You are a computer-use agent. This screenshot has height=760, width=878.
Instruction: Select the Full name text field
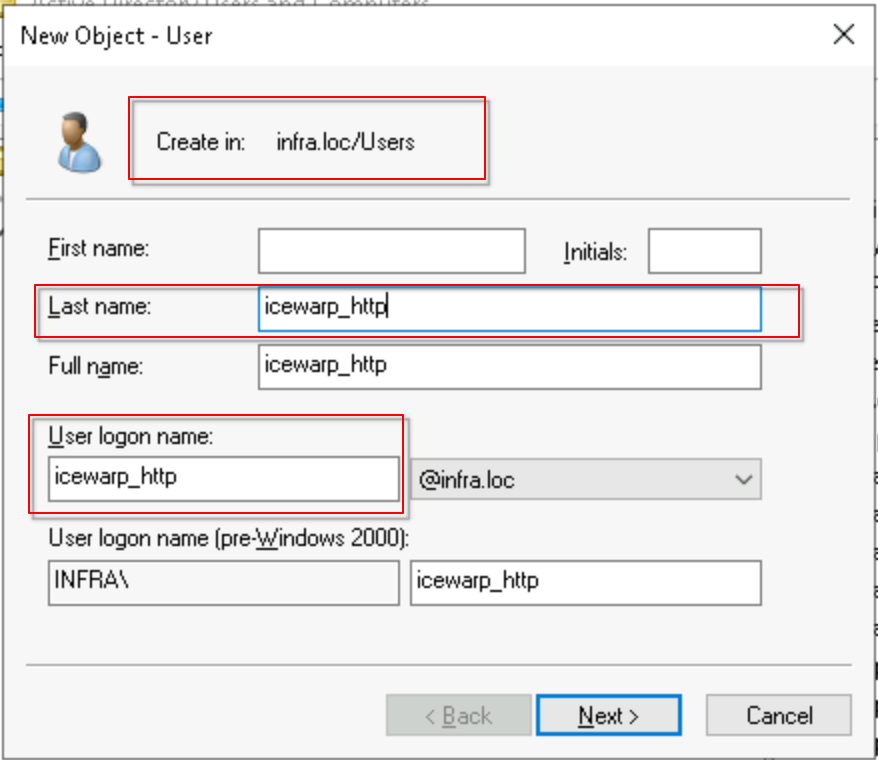pyautogui.click(x=509, y=366)
